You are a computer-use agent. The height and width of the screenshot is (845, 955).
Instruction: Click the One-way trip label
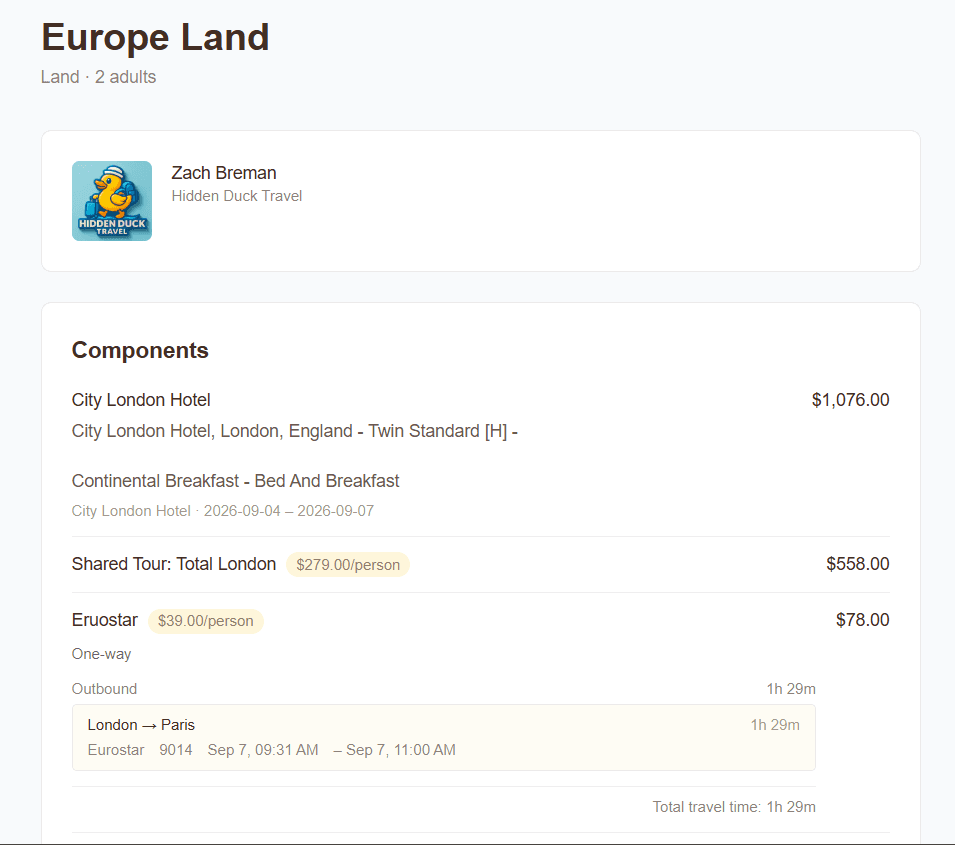pyautogui.click(x=100, y=654)
